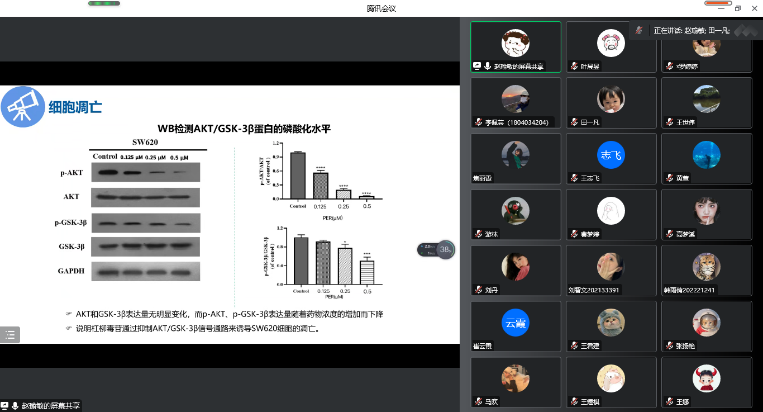763x412 pixels.
Task: Click the muted mic icon on 马欢's tile
Action: pos(477,401)
